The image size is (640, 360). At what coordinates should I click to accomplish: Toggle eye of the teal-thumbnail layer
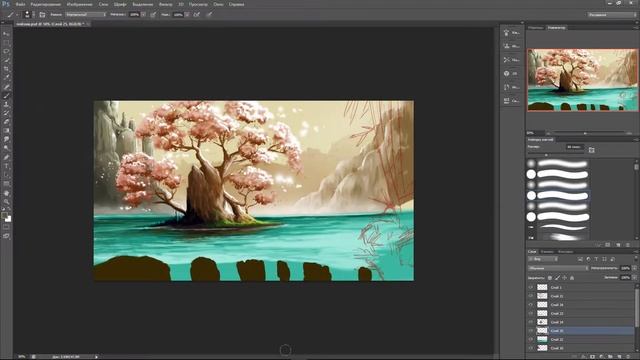click(531, 339)
